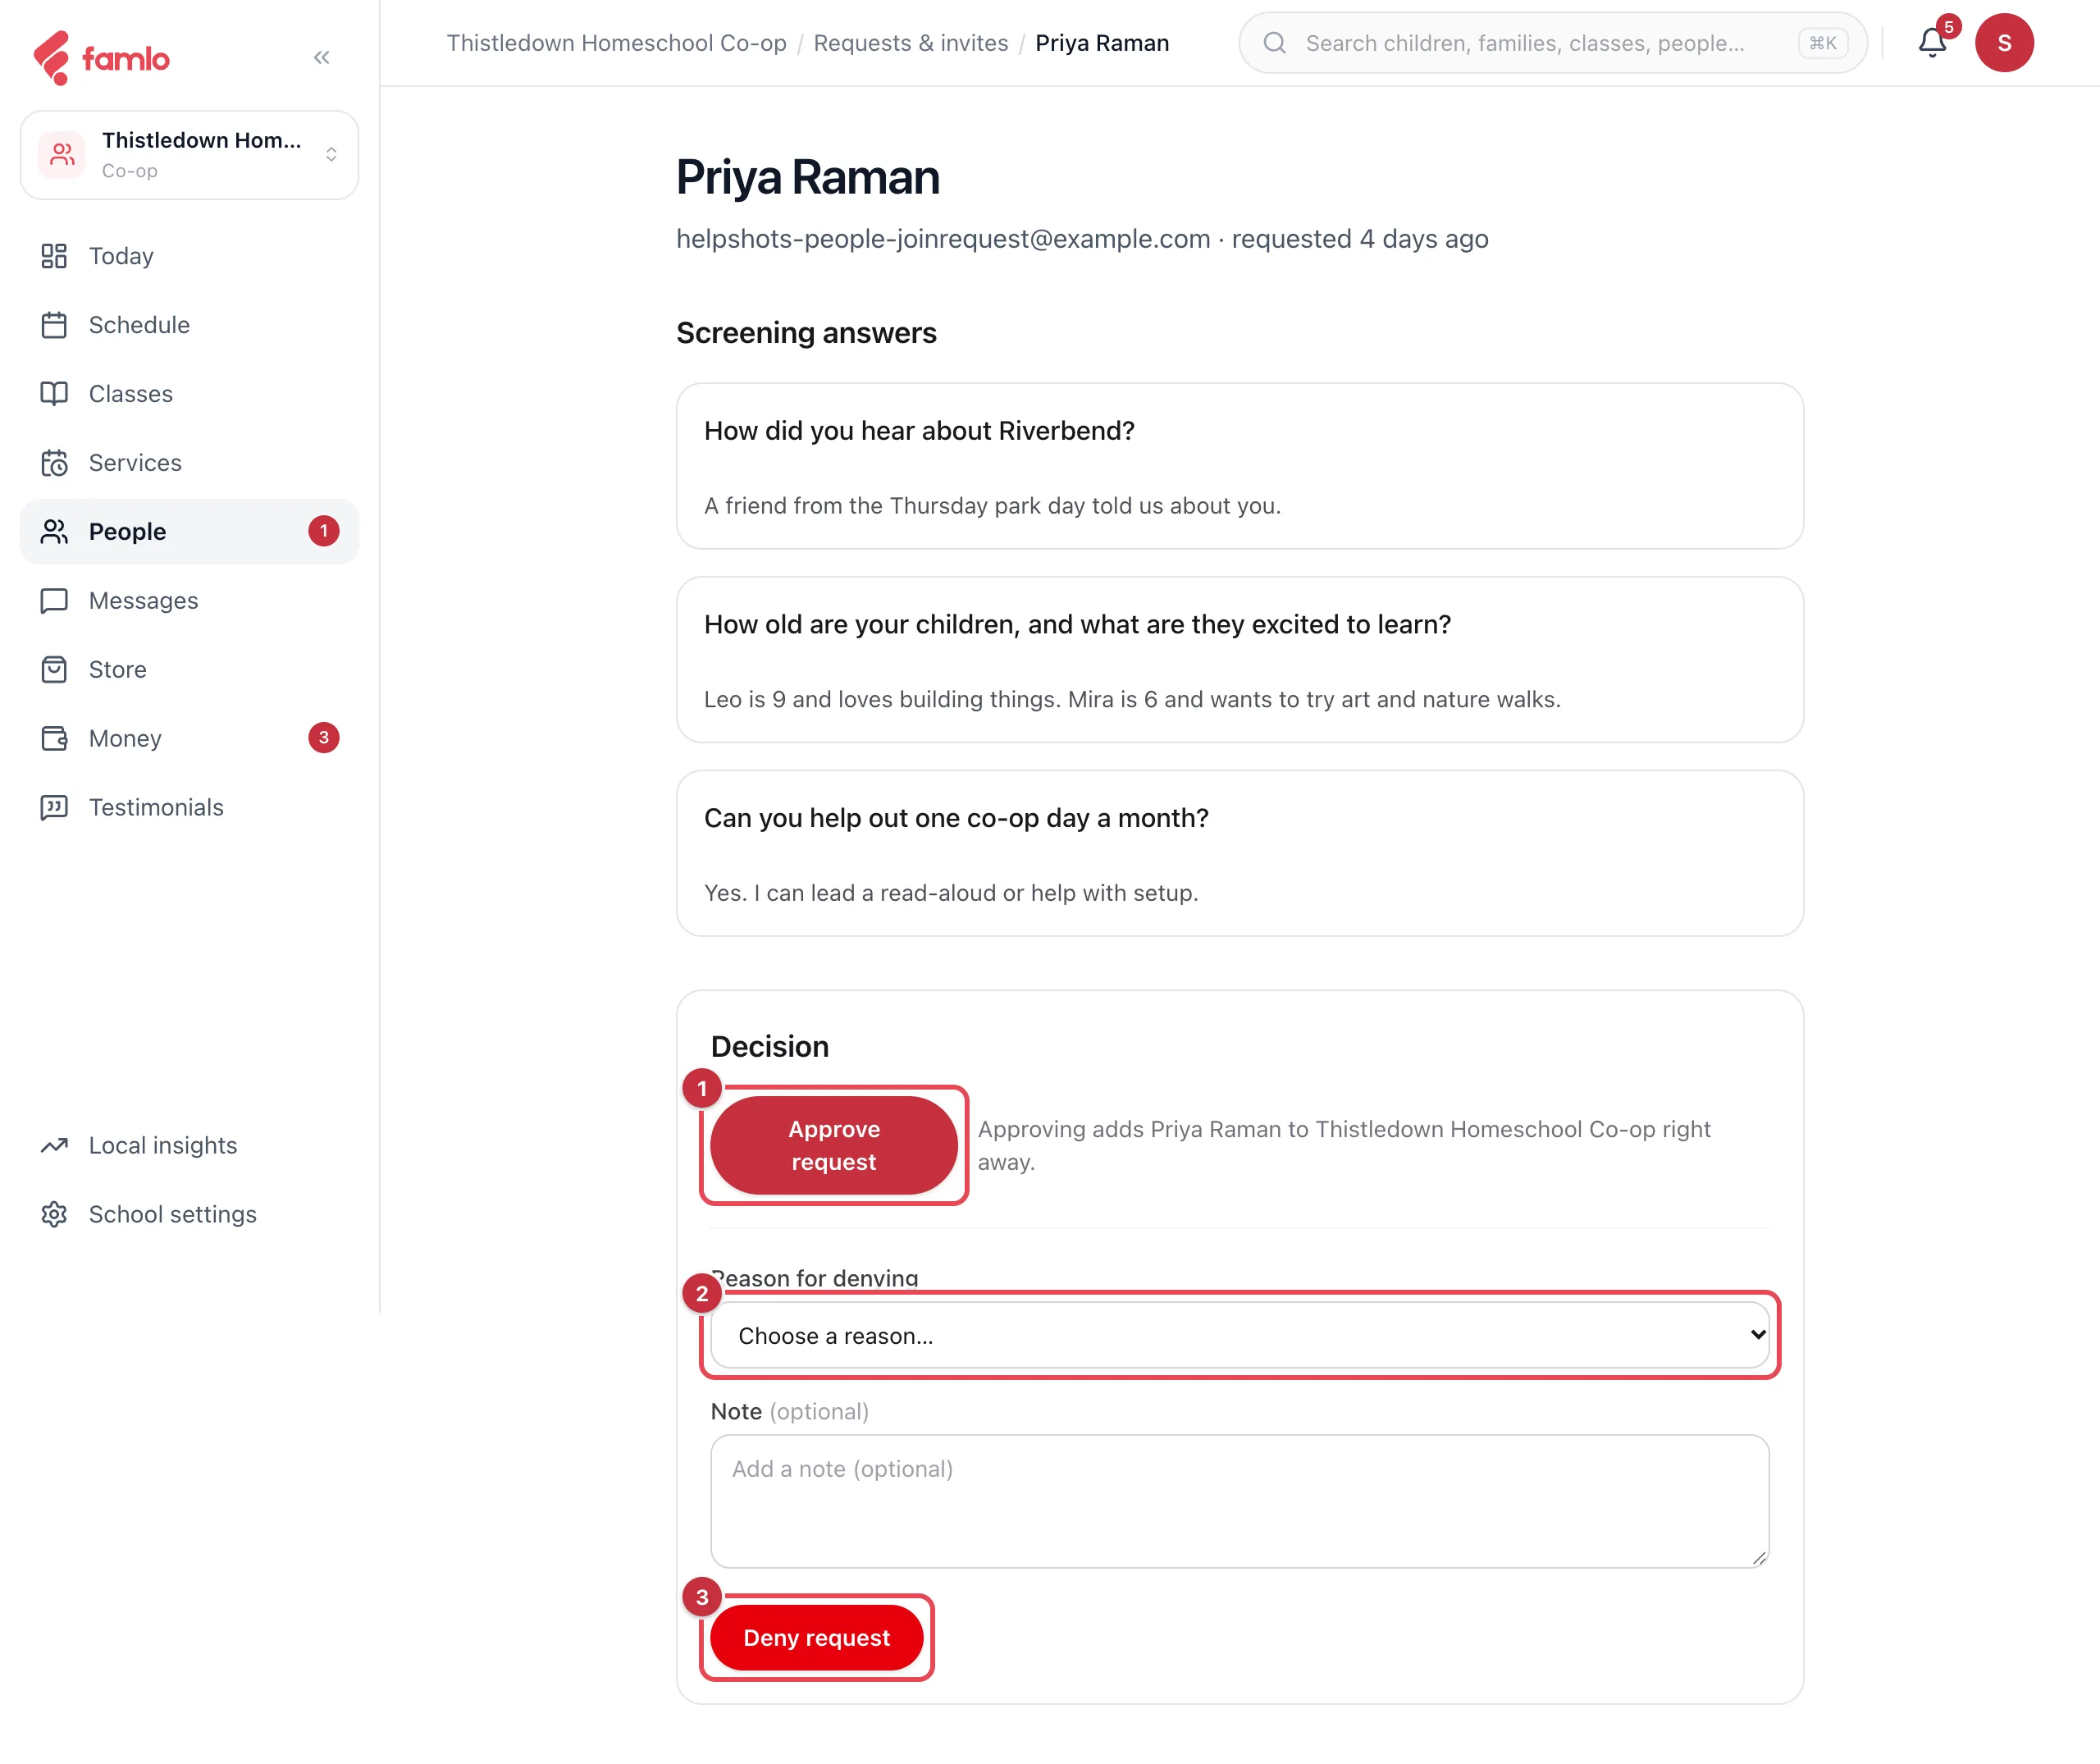2100x1764 pixels.
Task: Open the Reason for denying dropdown
Action: coord(1240,1335)
